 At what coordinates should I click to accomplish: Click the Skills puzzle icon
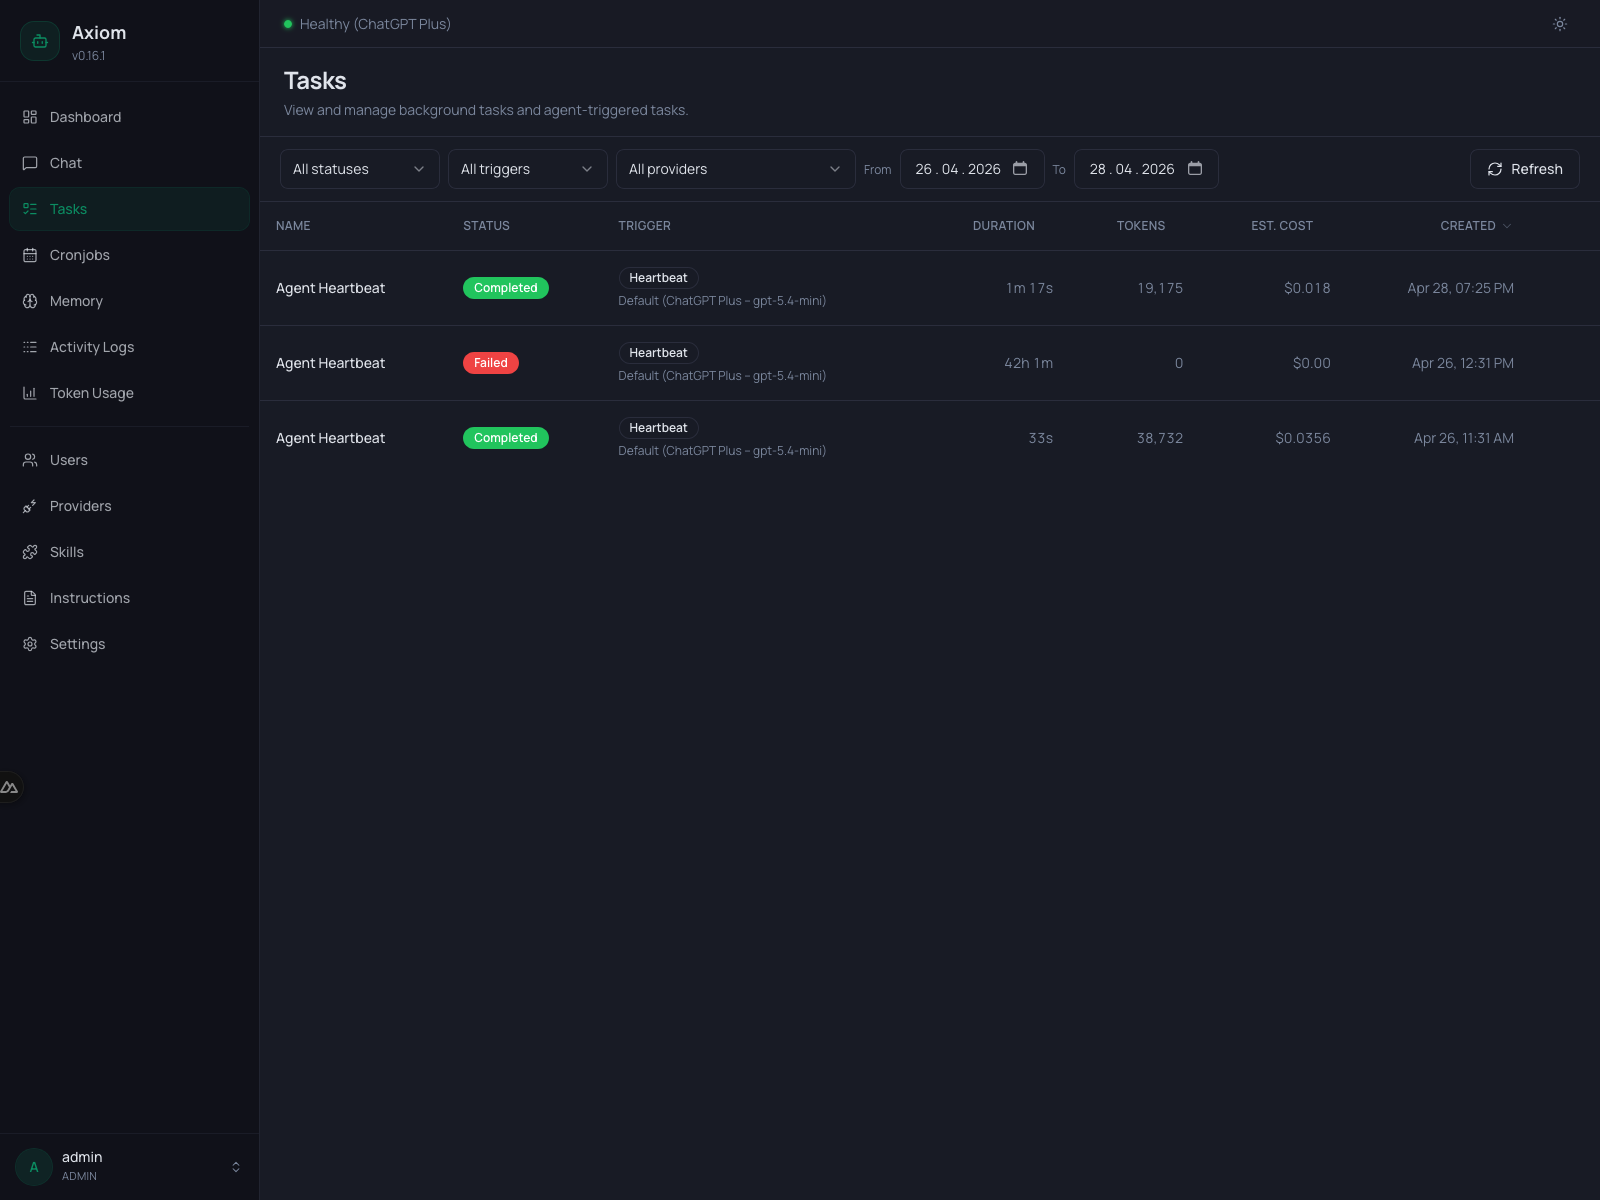pos(30,552)
